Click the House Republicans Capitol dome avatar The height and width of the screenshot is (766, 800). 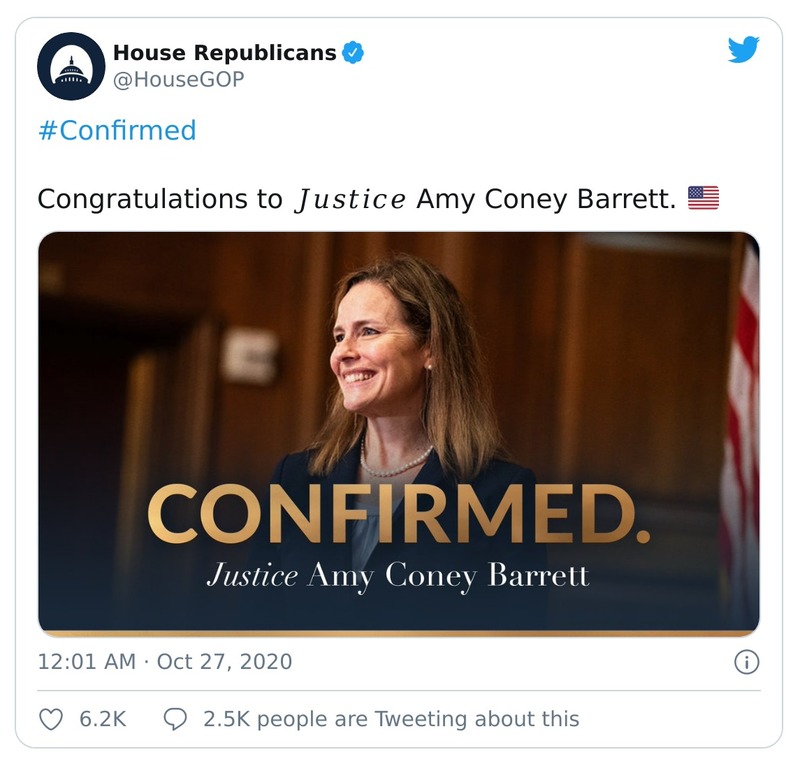click(71, 65)
